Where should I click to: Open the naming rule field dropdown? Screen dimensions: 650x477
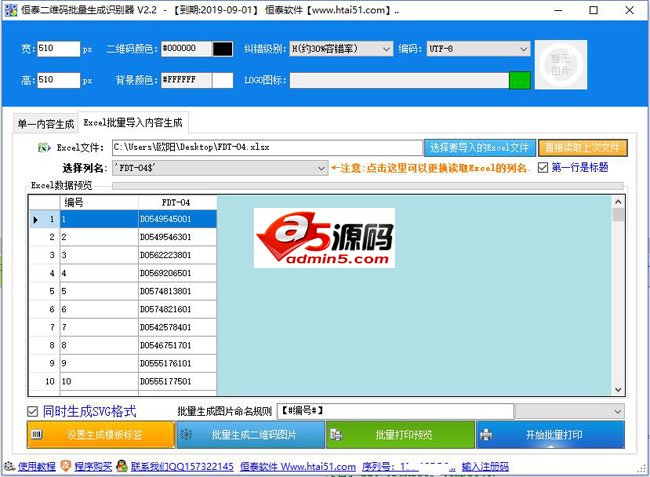coord(617,412)
